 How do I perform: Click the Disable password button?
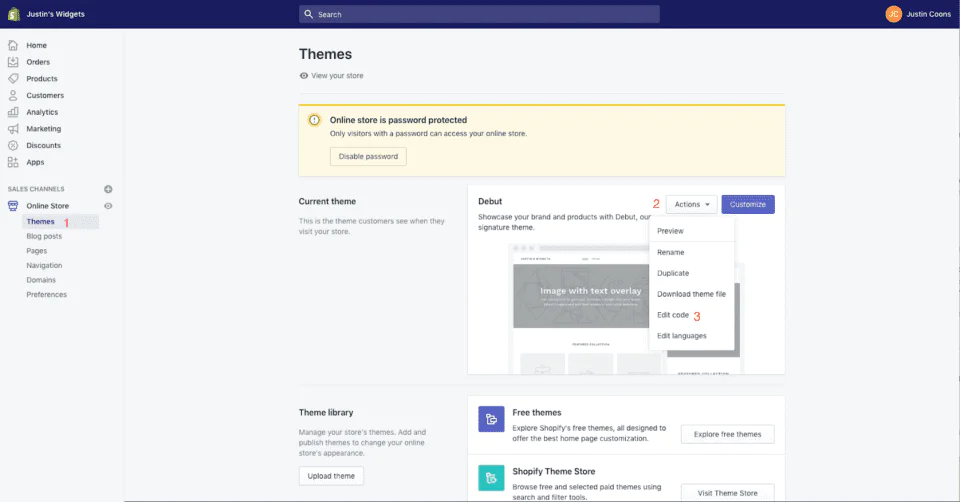click(x=368, y=156)
